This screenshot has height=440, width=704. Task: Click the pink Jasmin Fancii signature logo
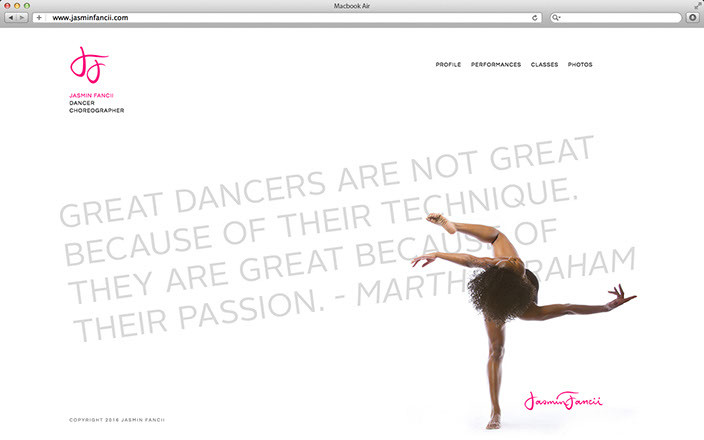click(563, 401)
